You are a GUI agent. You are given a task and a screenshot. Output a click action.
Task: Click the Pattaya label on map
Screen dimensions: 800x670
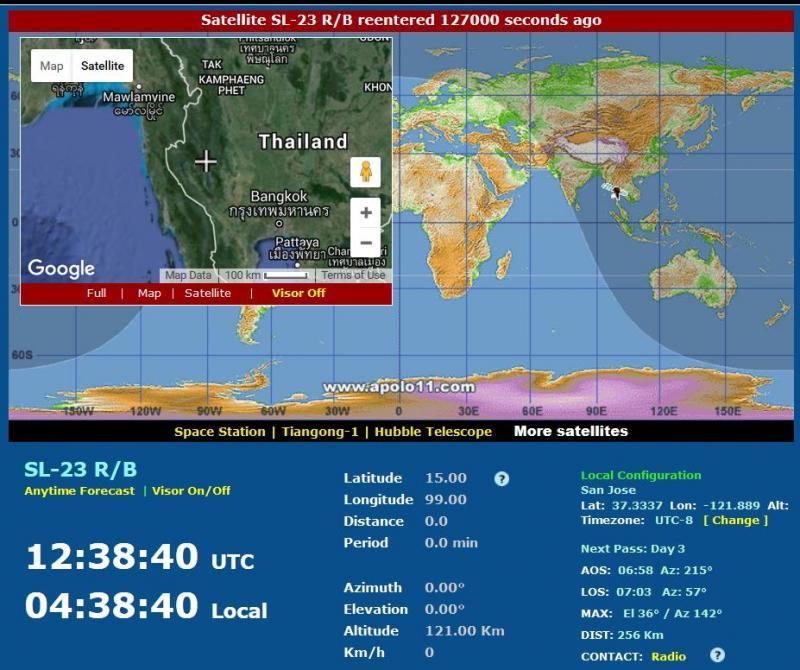point(297,242)
